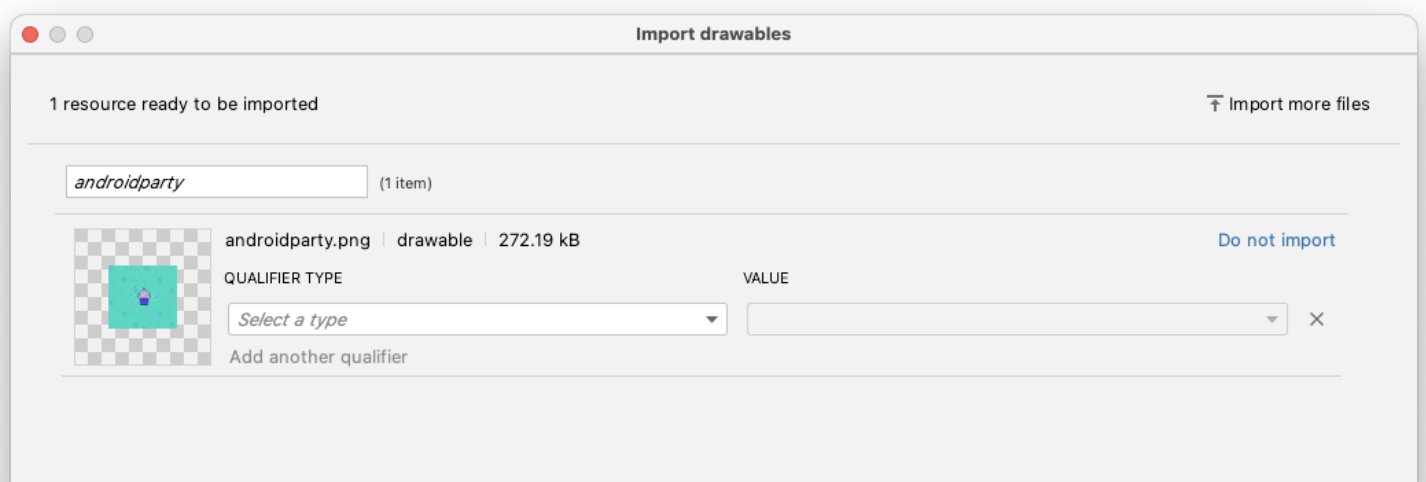Click the green zoom window button

[84, 35]
